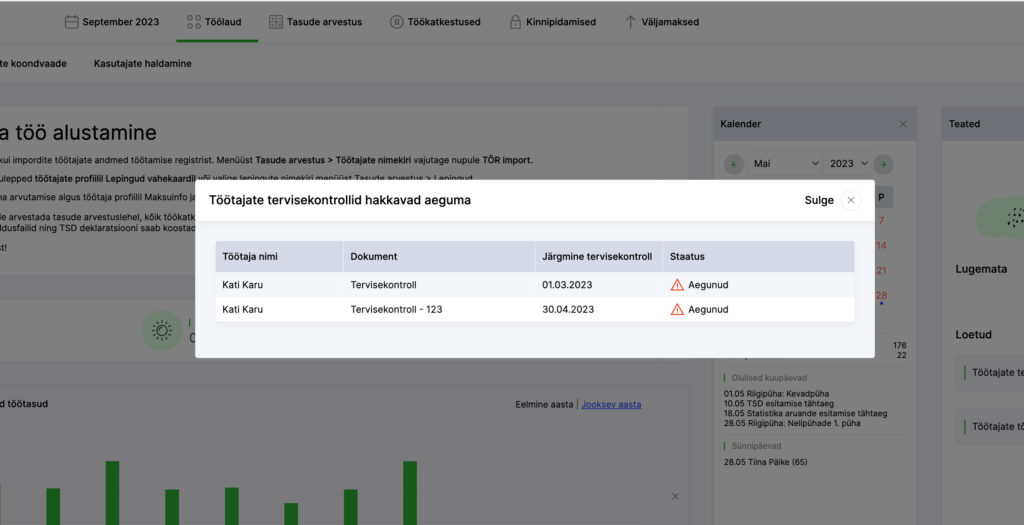Screen dimensions: 1024x525
Task: Click the Tervisekontroll - 123 document cell
Action: tap(396, 310)
